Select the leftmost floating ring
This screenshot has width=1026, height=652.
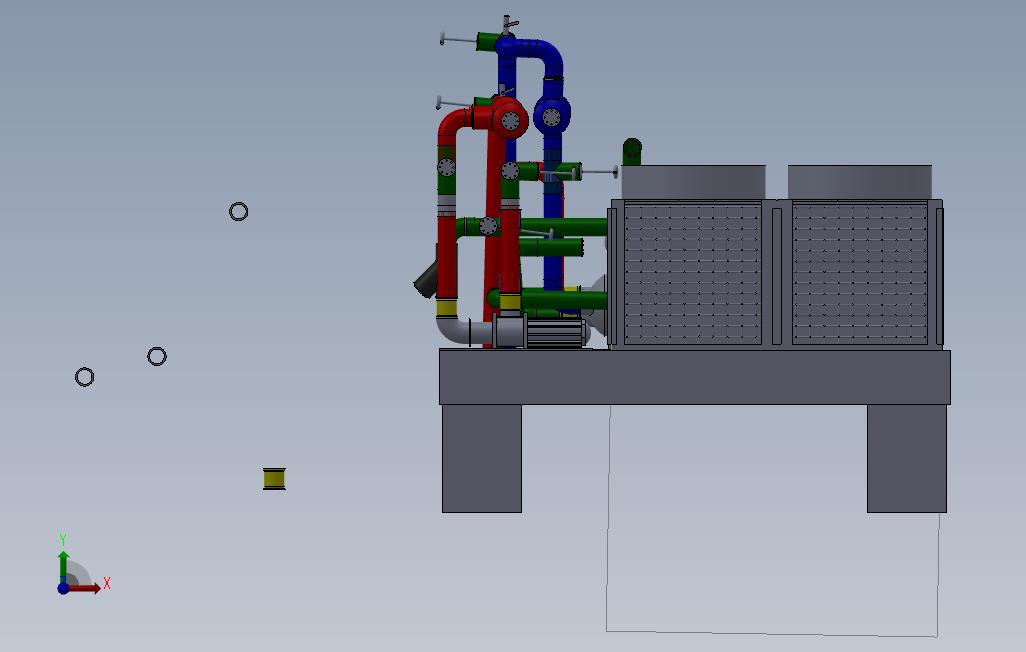[x=84, y=377]
